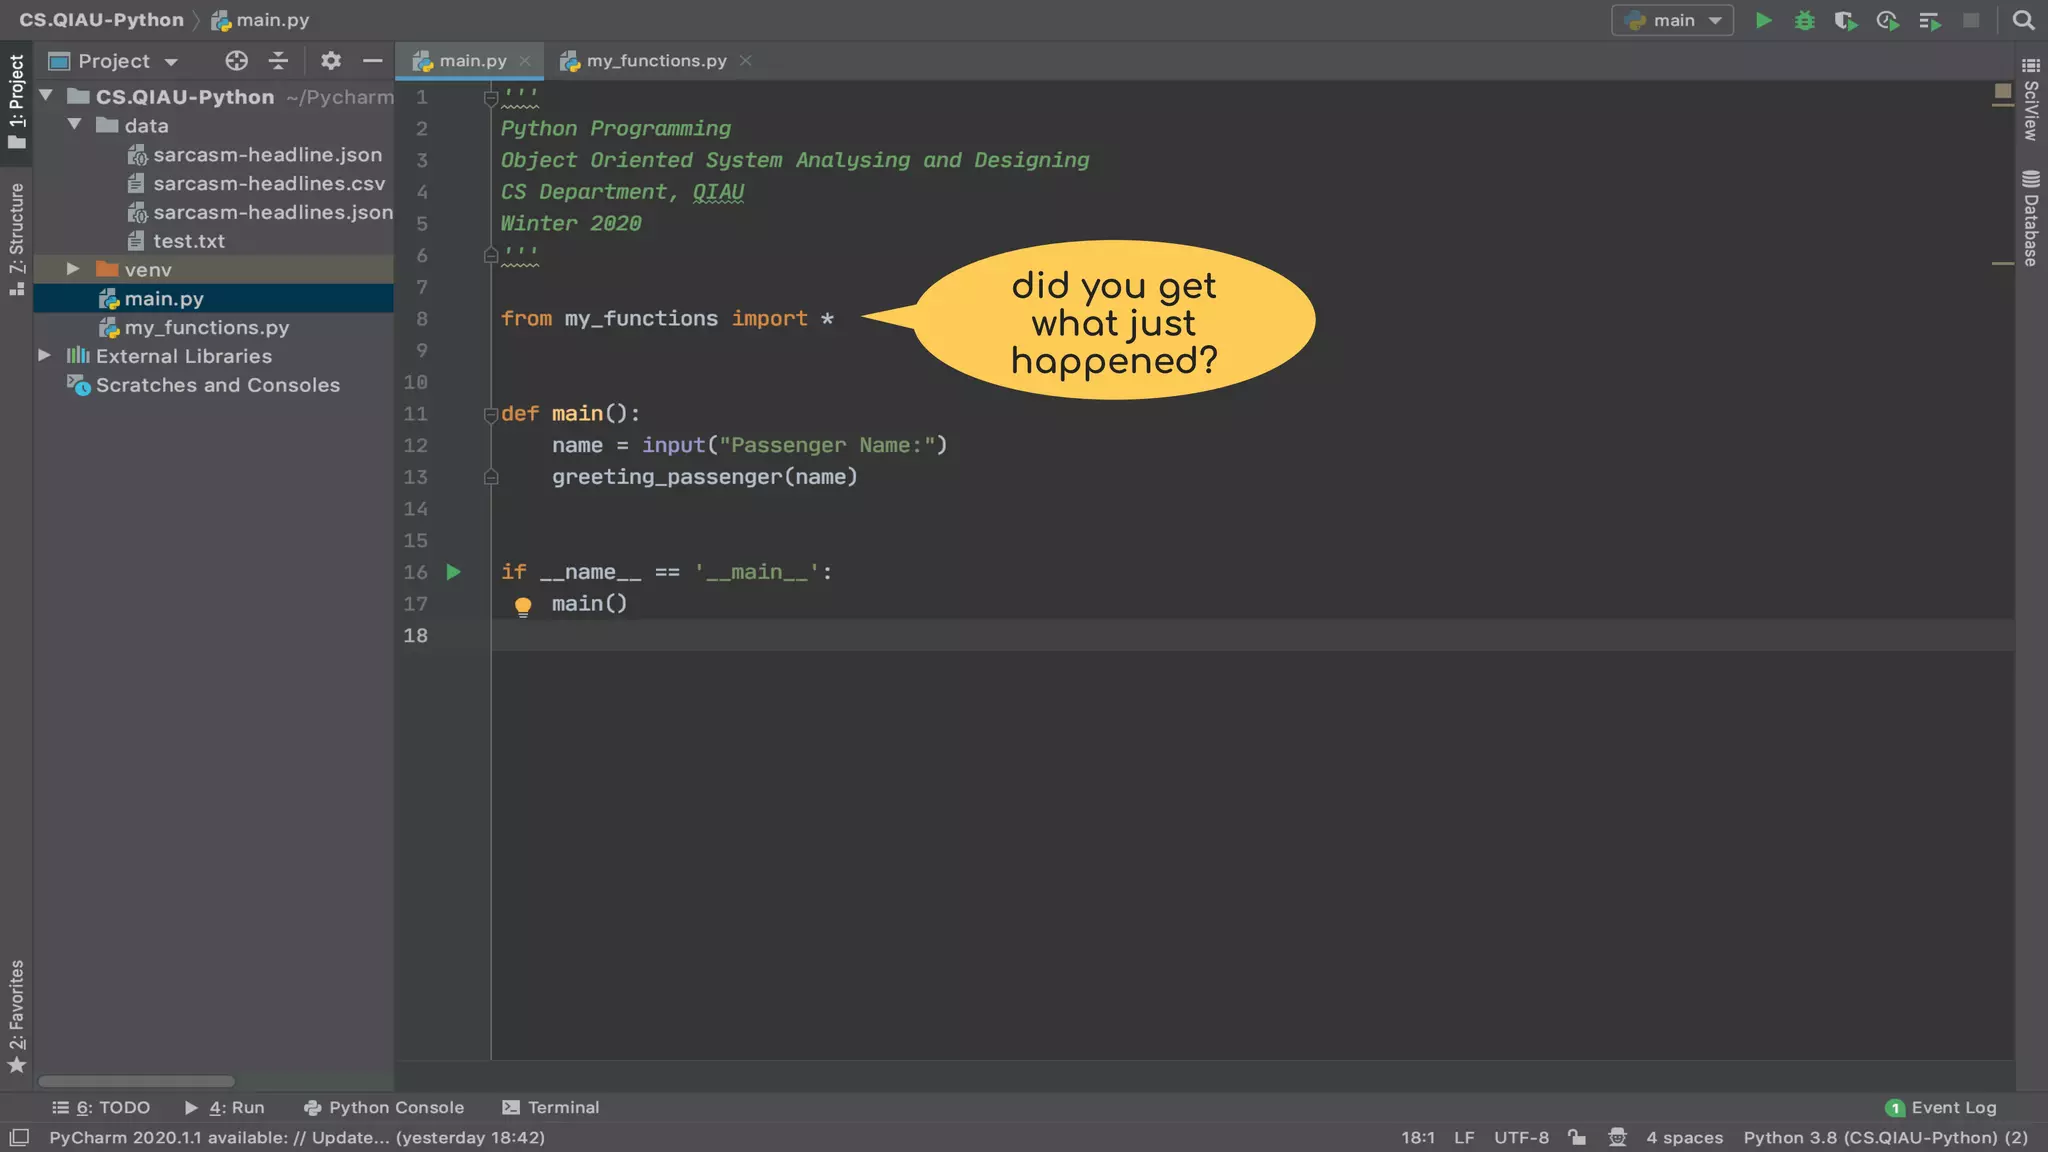Change line separator LF in status bar
Image resolution: width=2048 pixels, height=1152 pixels.
click(1464, 1137)
